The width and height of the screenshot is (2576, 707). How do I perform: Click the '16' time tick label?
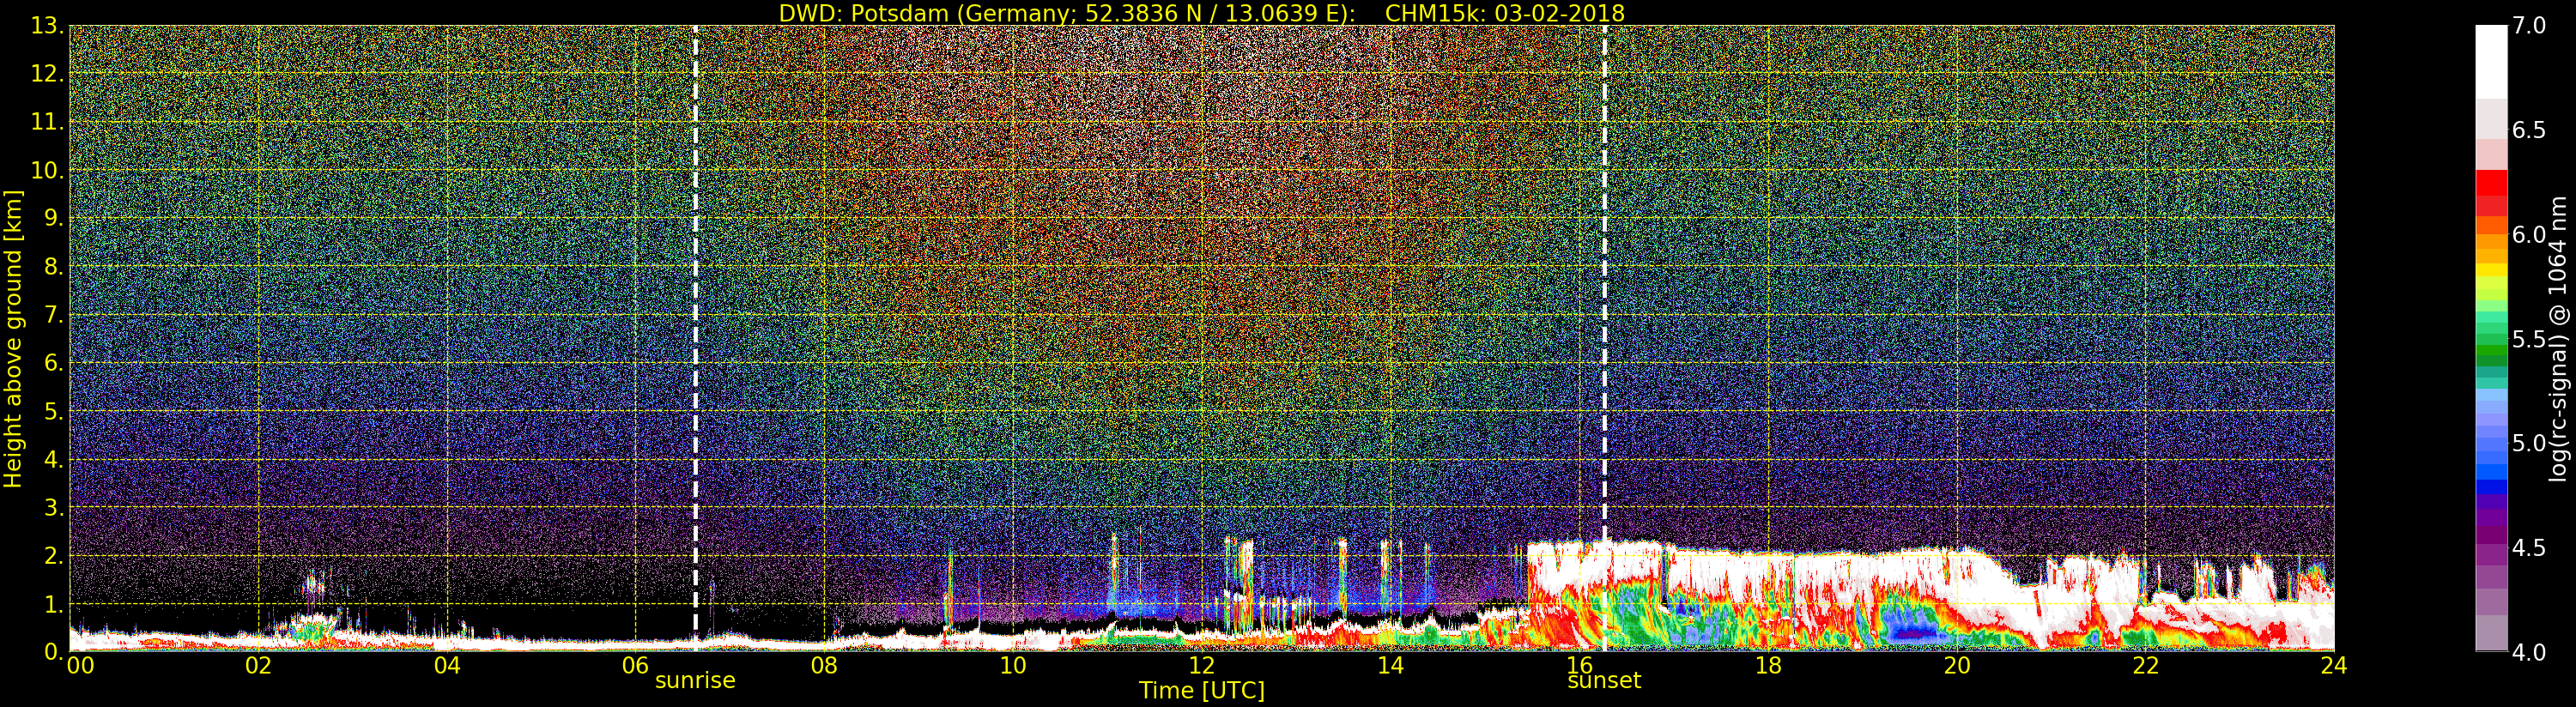1579,665
